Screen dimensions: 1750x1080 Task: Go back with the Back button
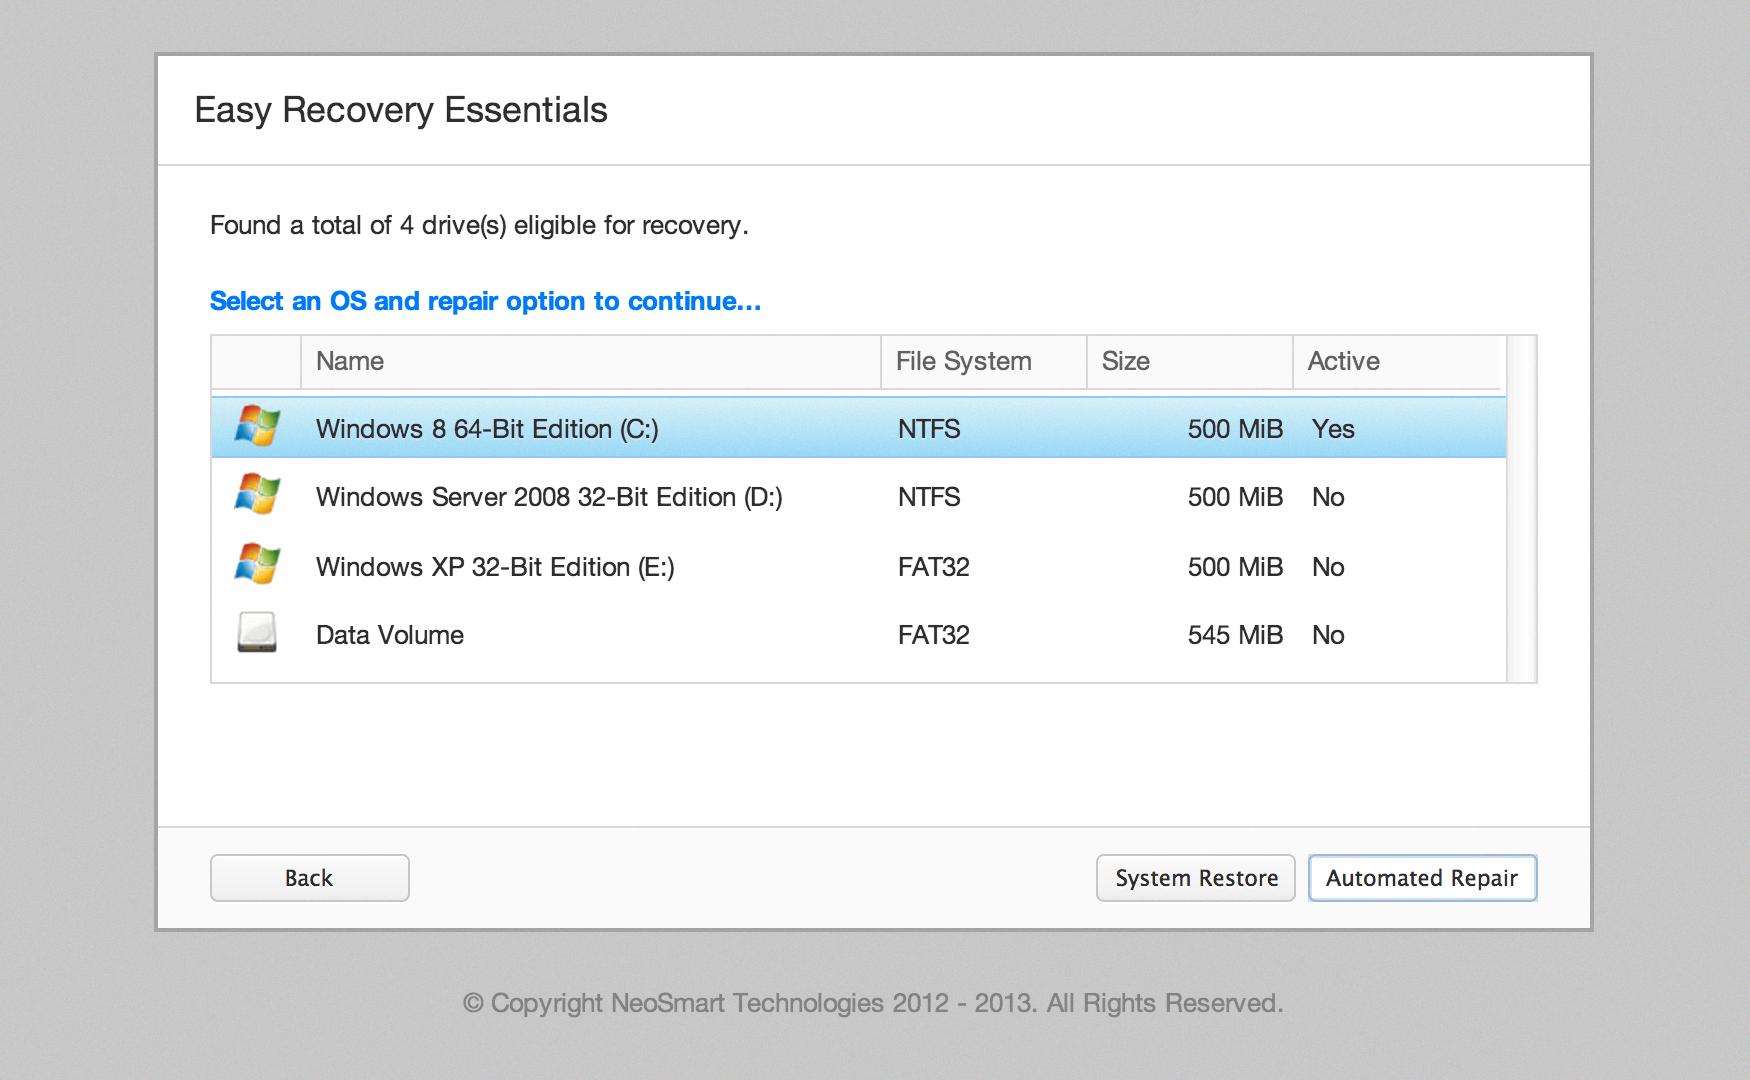coord(309,878)
